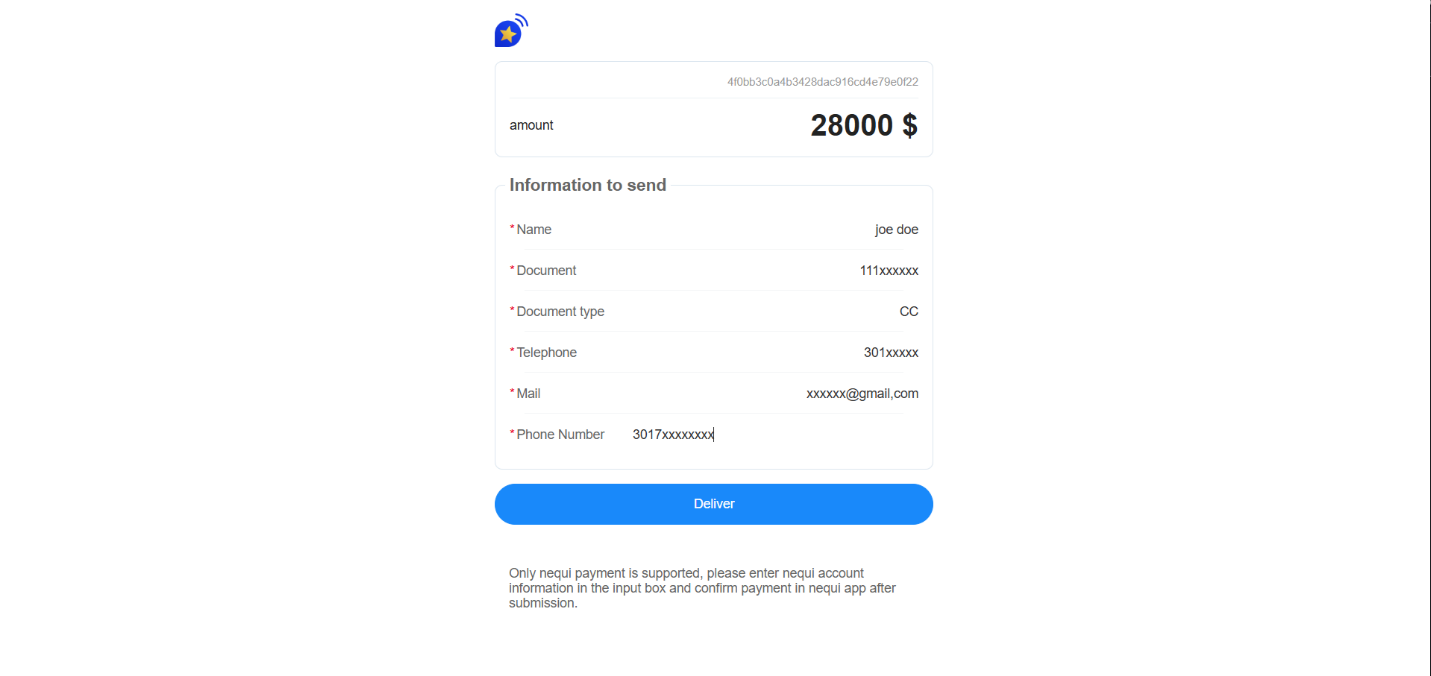Click the blue star logo icon
The width and height of the screenshot is (1431, 676).
click(x=510, y=32)
